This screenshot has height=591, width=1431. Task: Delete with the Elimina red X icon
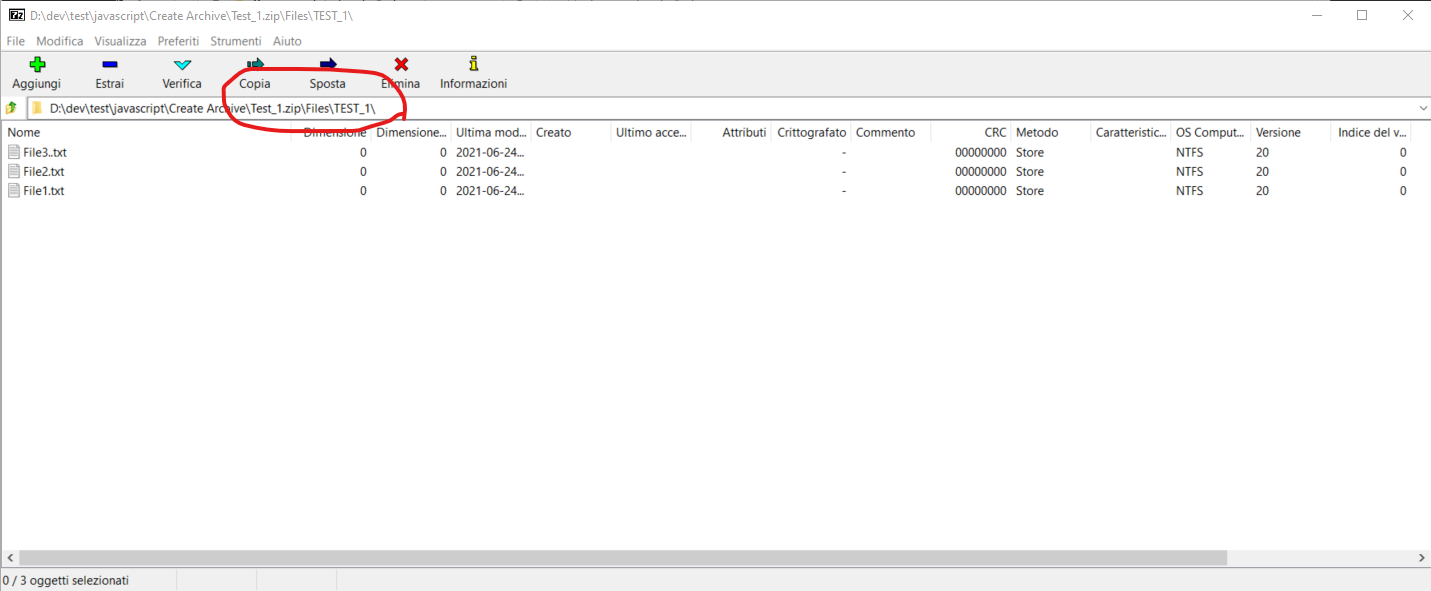tap(401, 65)
